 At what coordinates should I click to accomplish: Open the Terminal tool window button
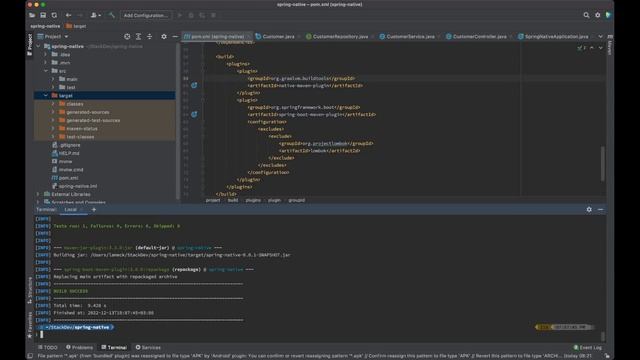pyautogui.click(x=114, y=347)
